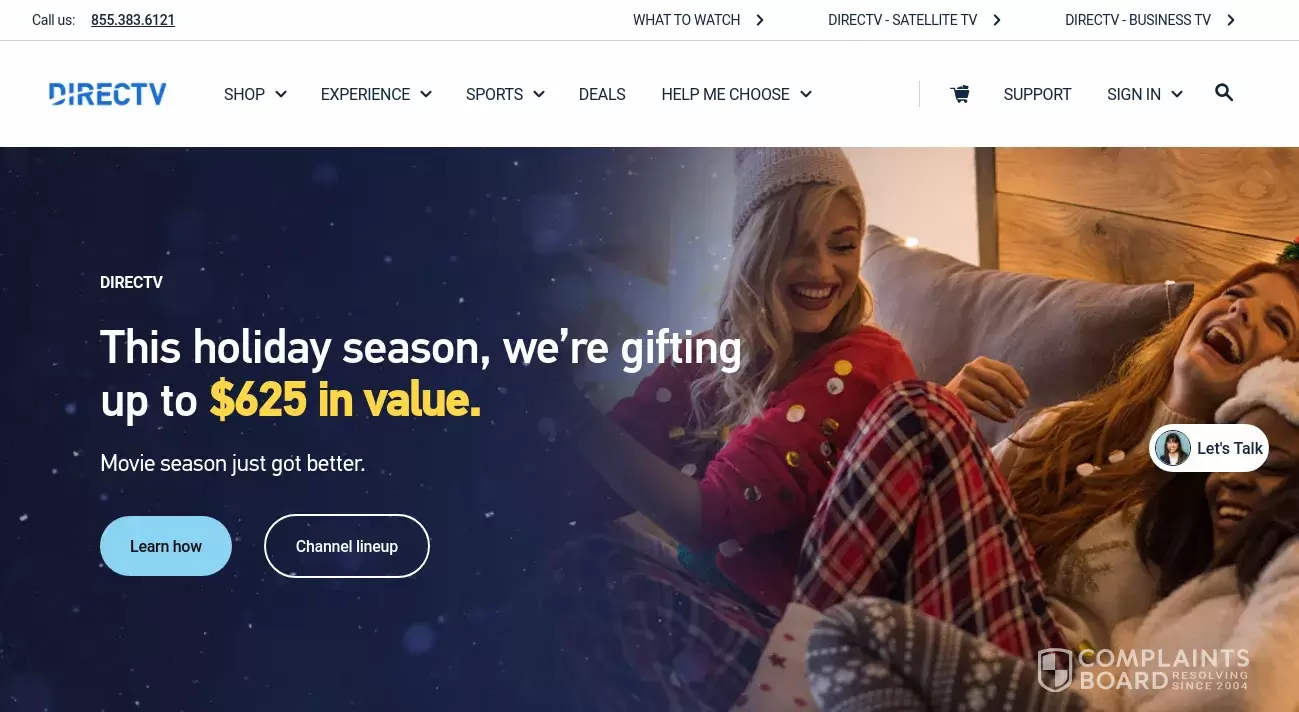1299x712 pixels.
Task: Click the Let's Talk chat avatar
Action: click(x=1172, y=448)
